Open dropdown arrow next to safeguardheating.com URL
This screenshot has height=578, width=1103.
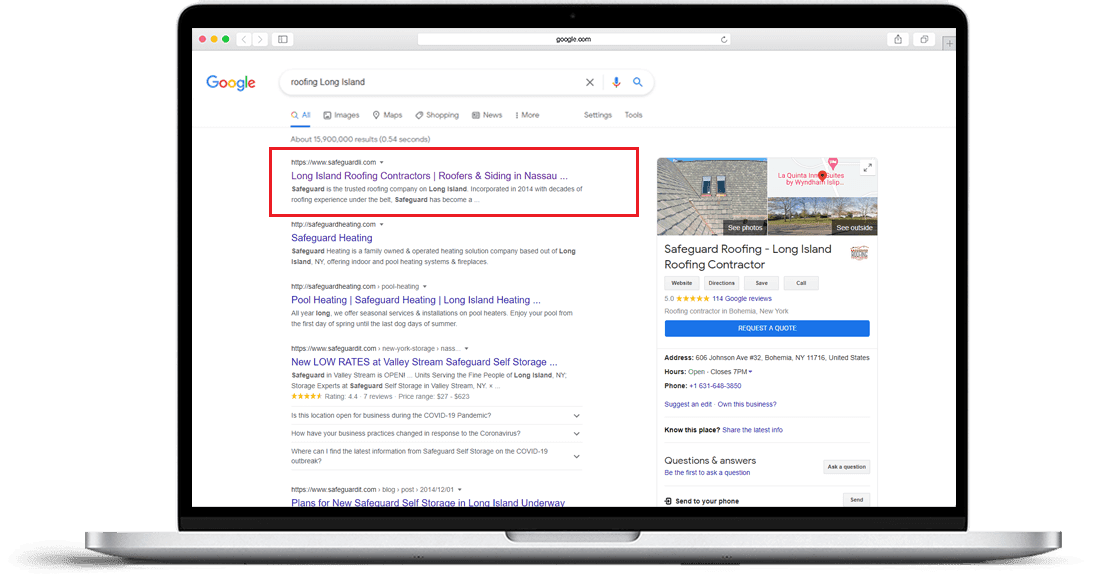382,224
